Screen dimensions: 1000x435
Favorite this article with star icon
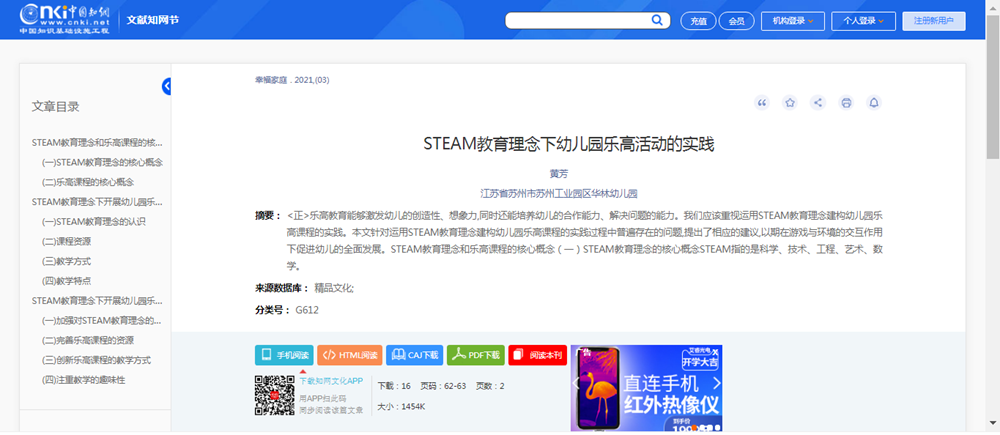[x=790, y=102]
